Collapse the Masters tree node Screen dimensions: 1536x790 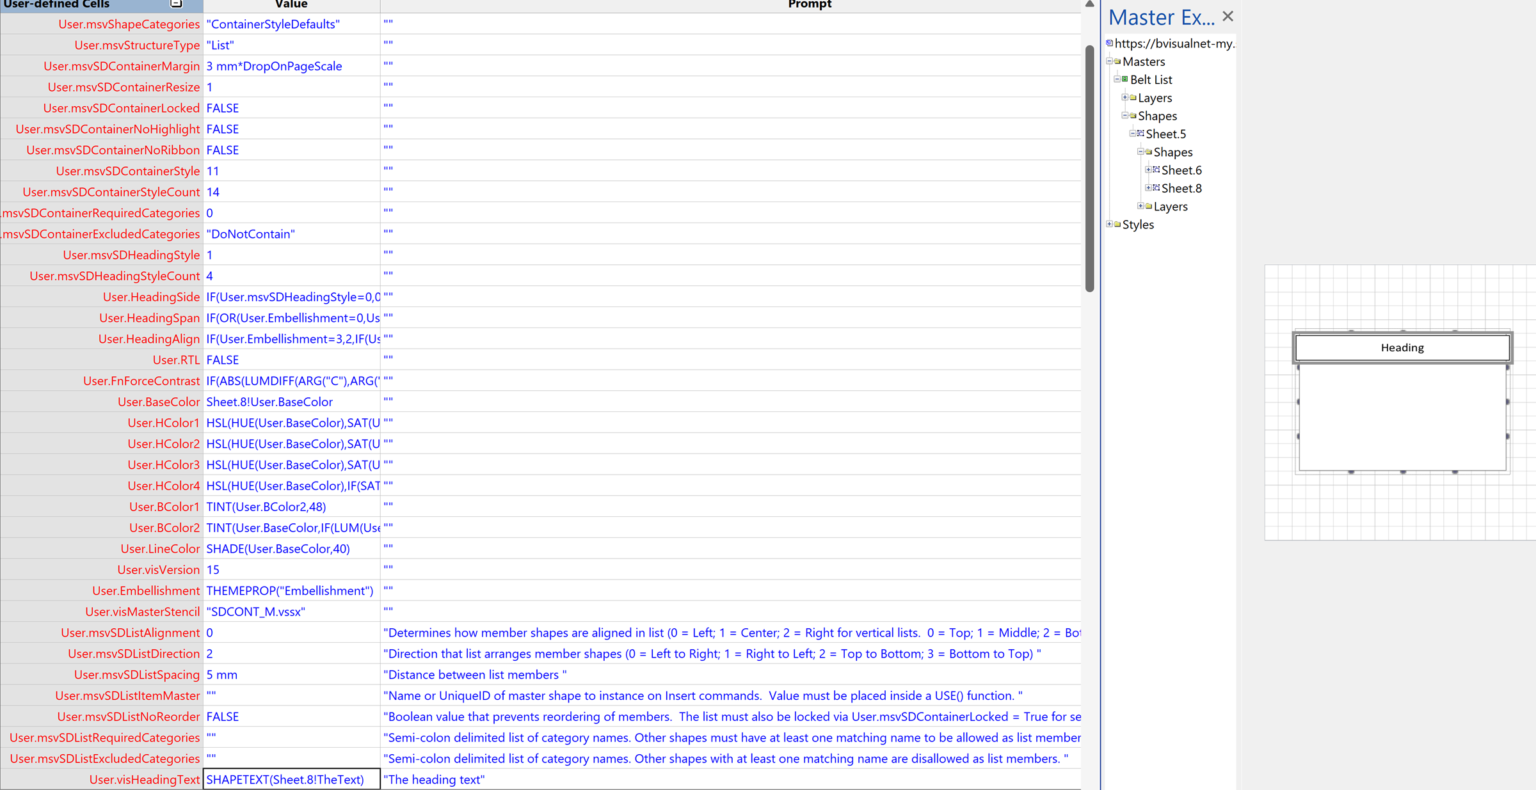point(1108,61)
